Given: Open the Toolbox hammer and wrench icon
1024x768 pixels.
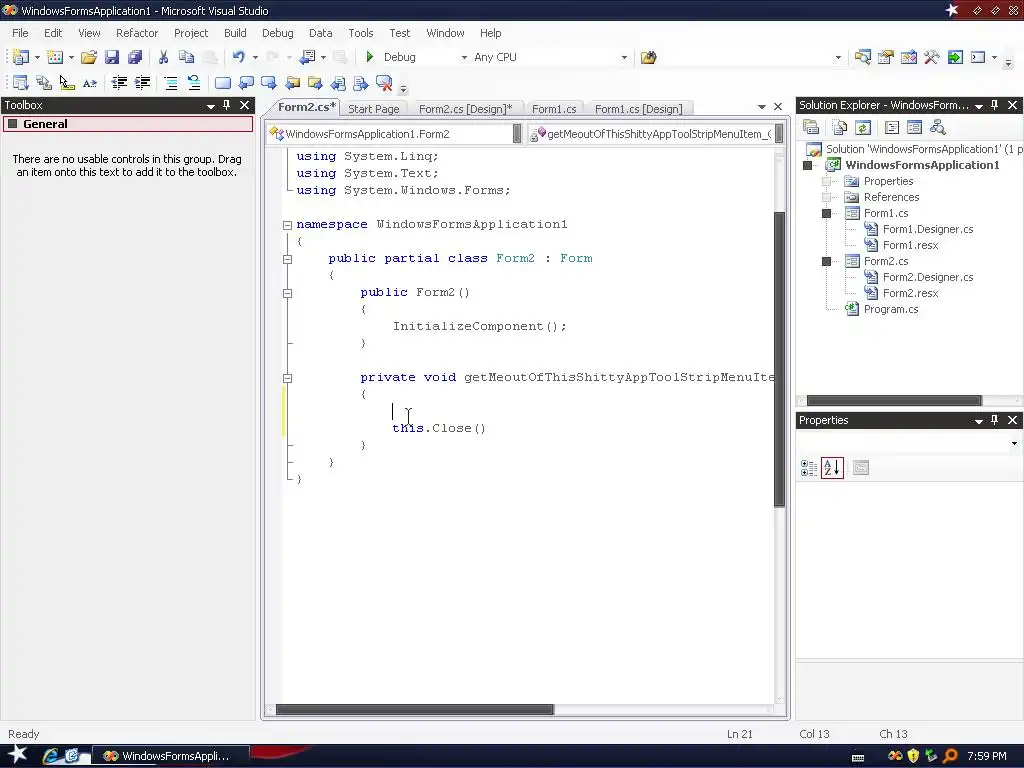Looking at the screenshot, I should click(x=932, y=57).
